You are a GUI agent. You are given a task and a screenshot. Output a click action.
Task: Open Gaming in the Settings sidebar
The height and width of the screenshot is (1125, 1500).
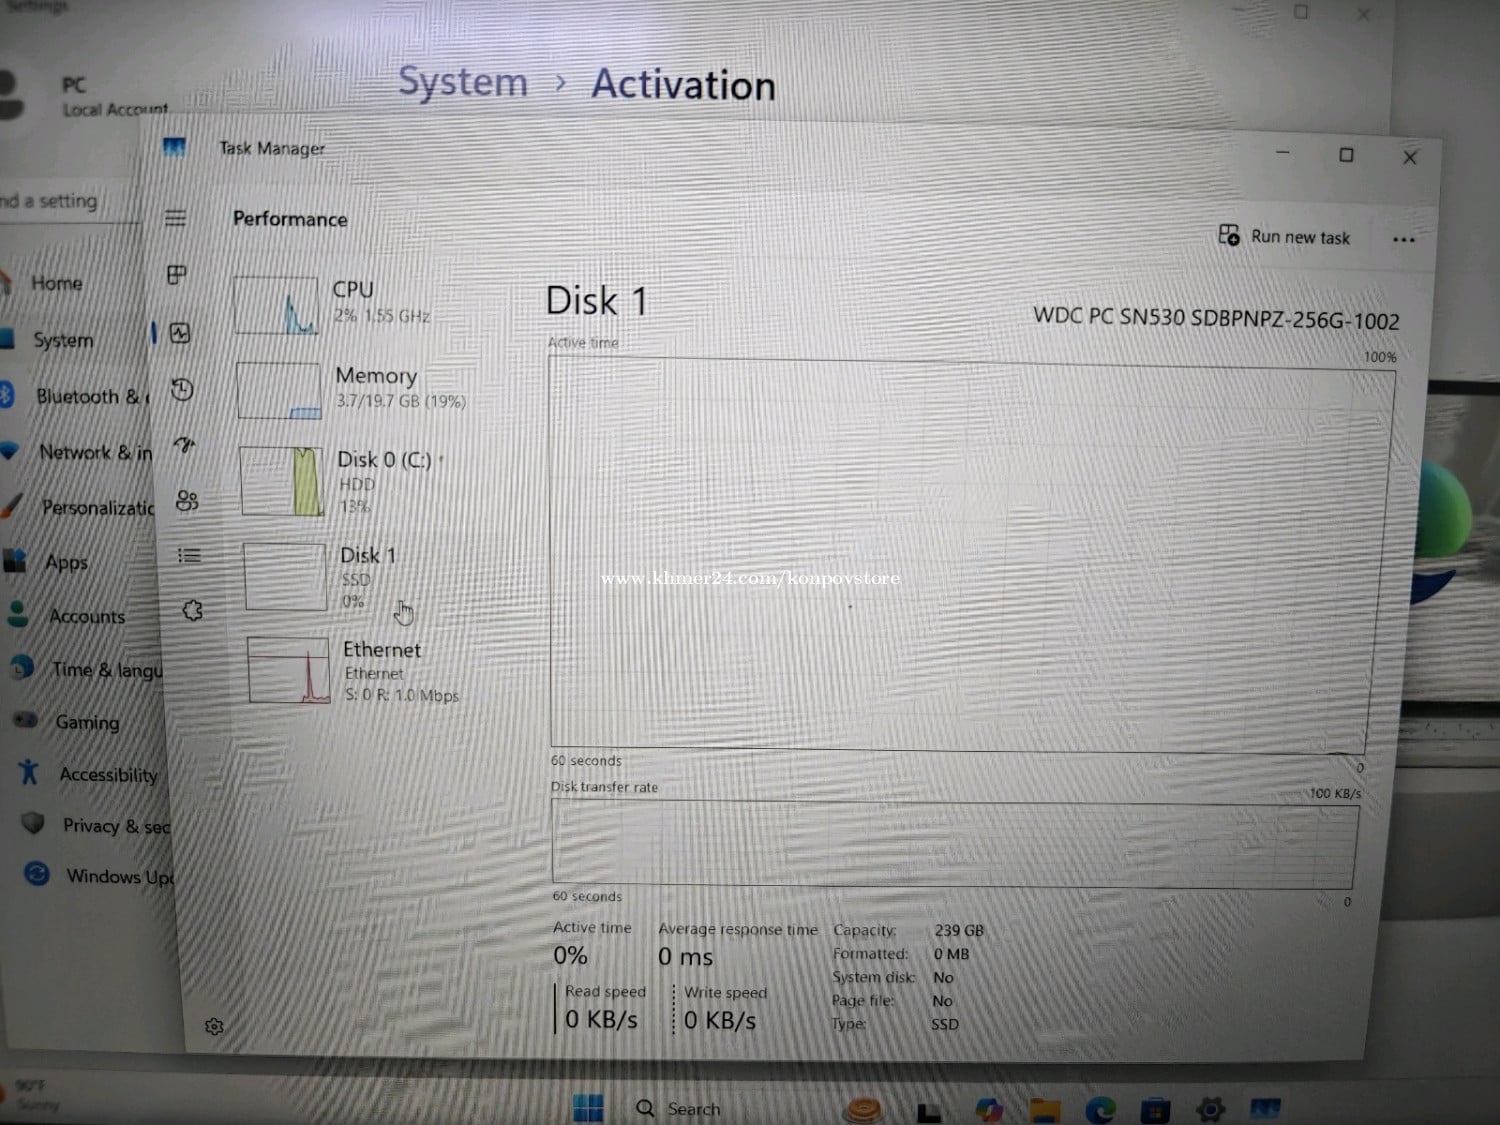[86, 722]
